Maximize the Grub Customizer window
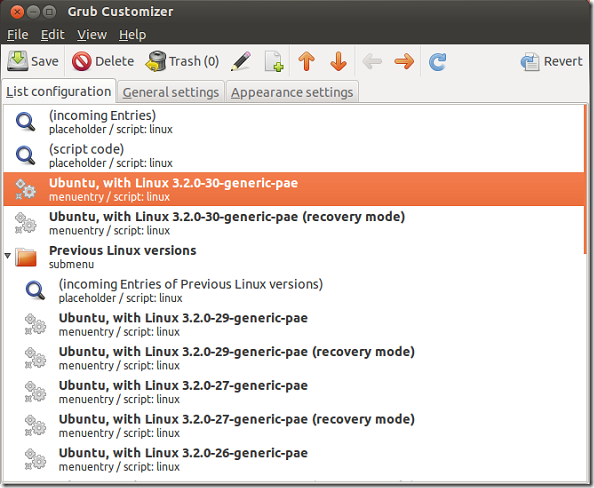Screen dimensions: 594x488 coord(49,12)
